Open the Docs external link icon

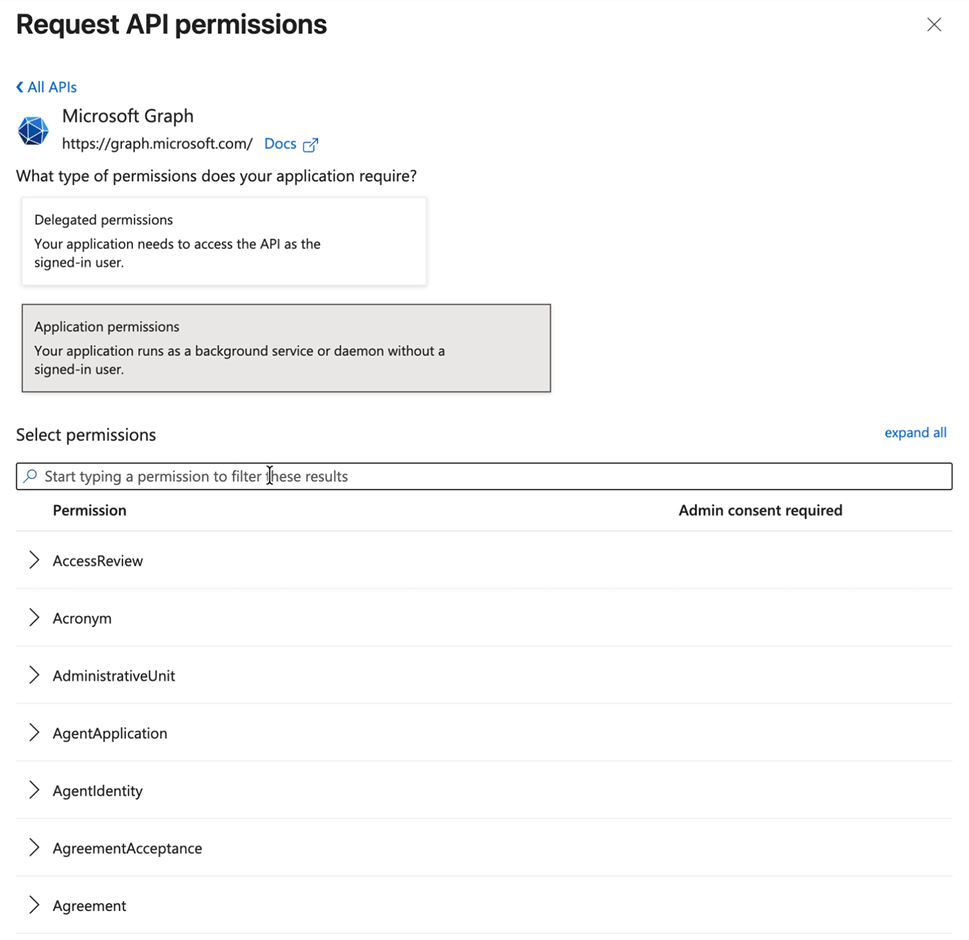[x=310, y=145]
